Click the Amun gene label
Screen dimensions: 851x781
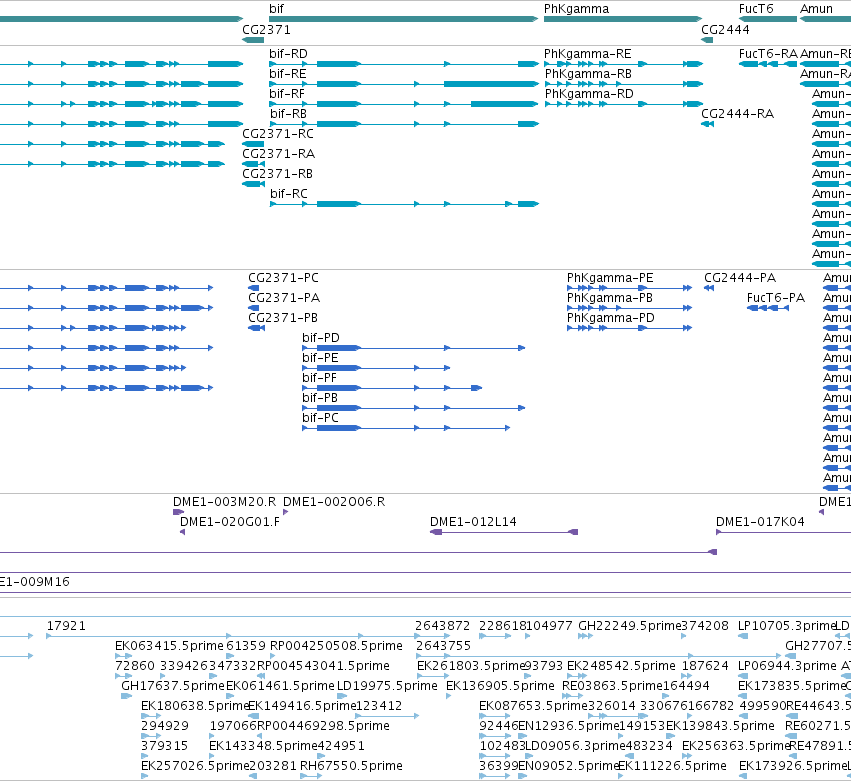pyautogui.click(x=816, y=9)
